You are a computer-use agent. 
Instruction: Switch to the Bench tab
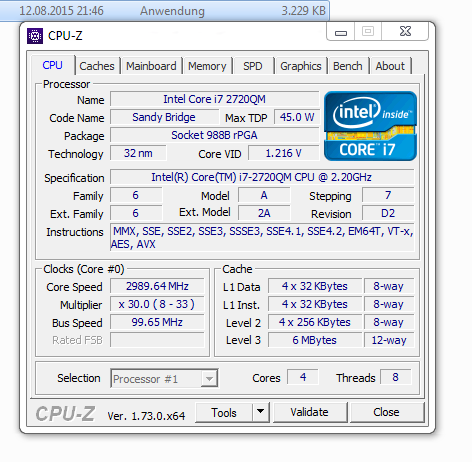click(348, 66)
